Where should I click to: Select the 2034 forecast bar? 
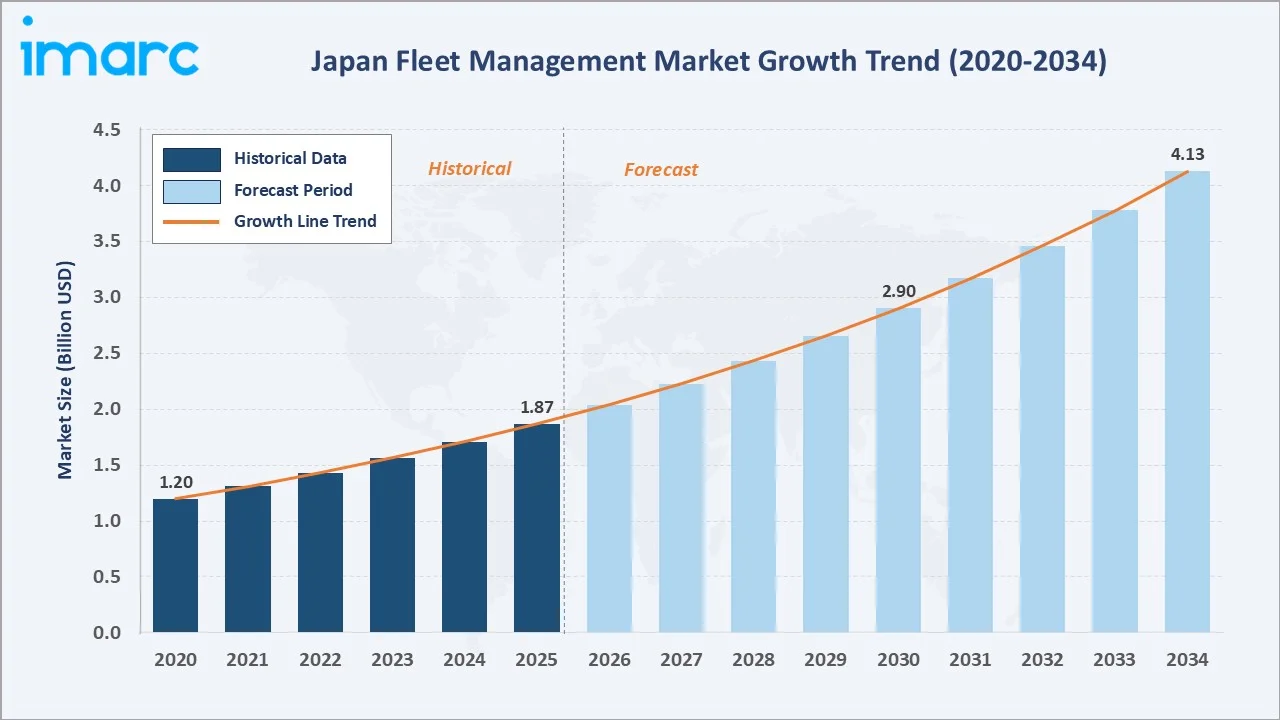1187,402
